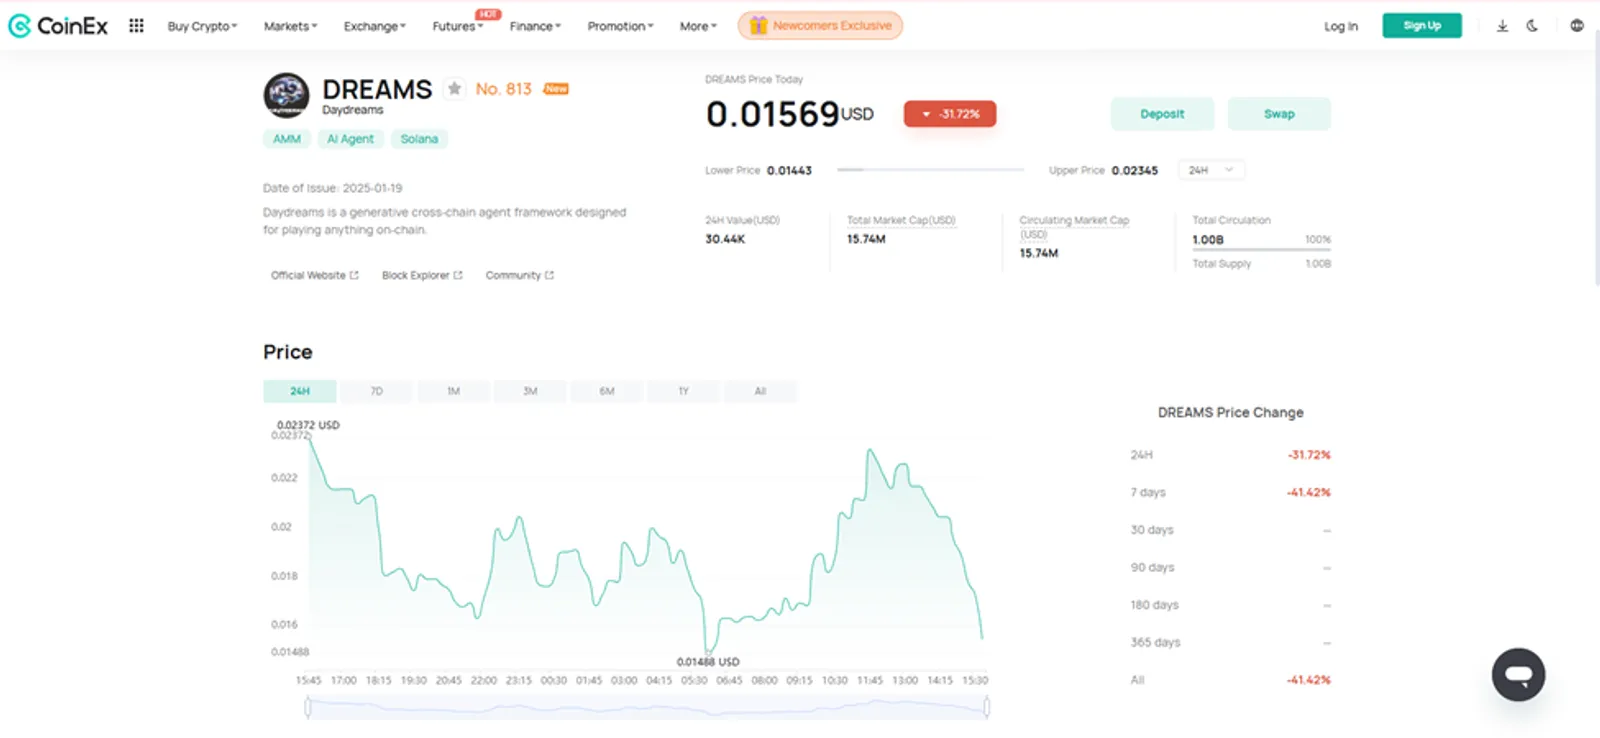Click the 7 days price change row
Screen dimensions: 1600x738
click(1230, 492)
